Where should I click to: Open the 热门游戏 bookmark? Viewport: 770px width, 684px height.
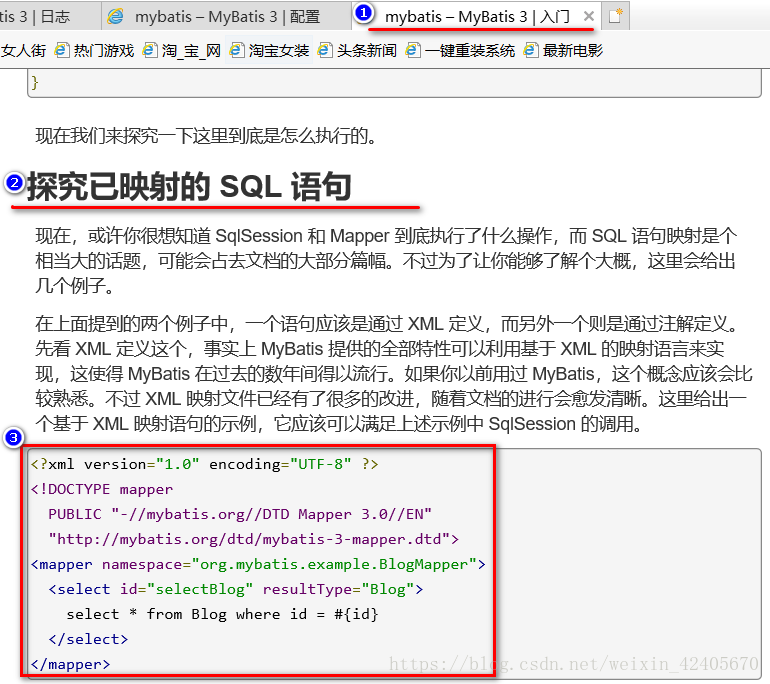pyautogui.click(x=95, y=51)
